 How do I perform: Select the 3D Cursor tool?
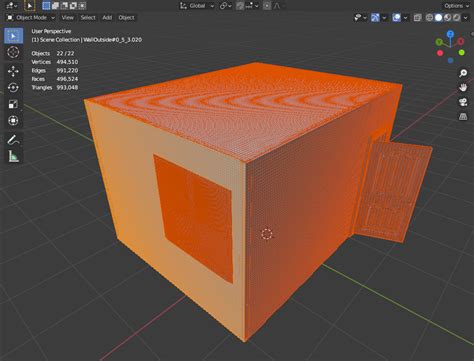pos(13,52)
